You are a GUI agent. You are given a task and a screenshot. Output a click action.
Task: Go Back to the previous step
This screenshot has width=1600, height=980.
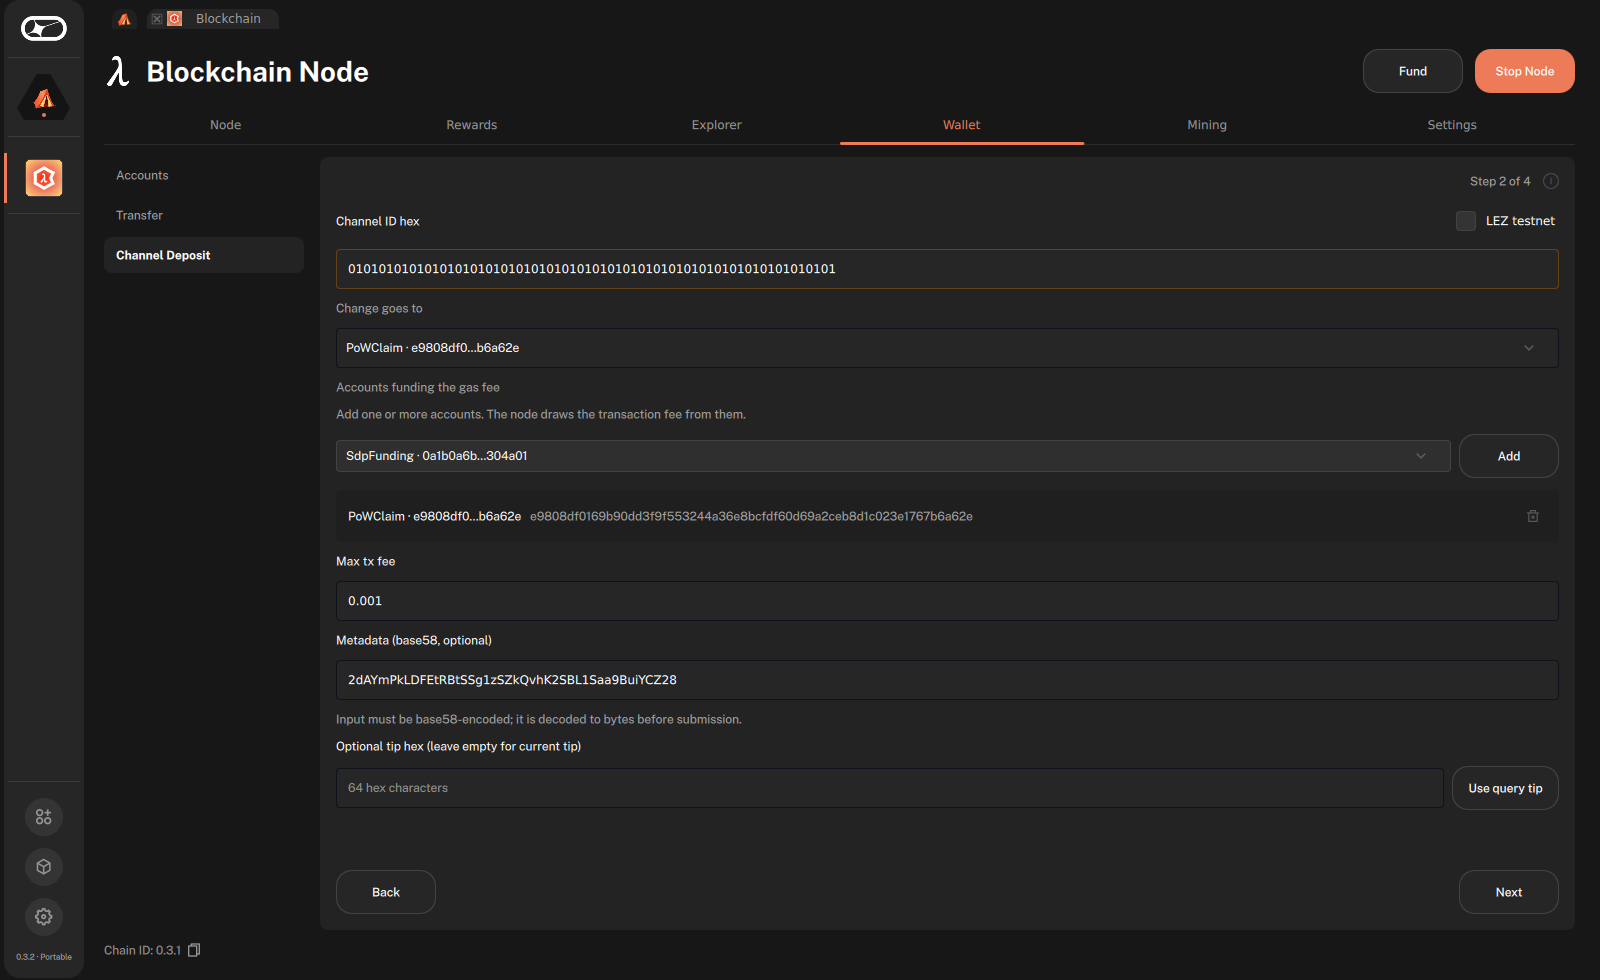(x=386, y=892)
